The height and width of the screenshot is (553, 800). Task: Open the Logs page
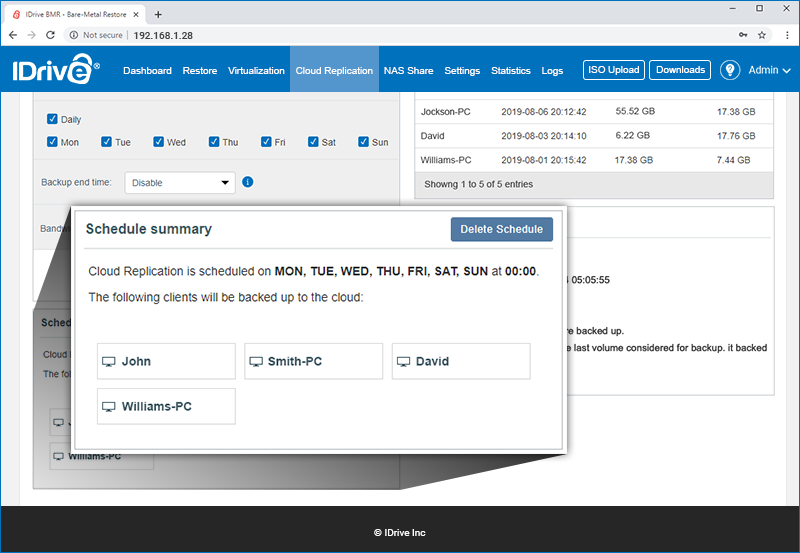552,70
